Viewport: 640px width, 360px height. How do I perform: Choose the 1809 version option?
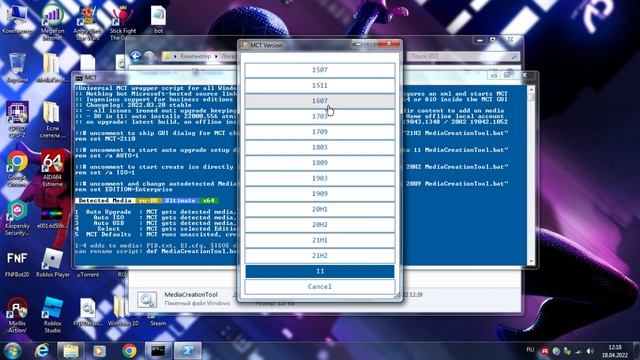click(x=320, y=163)
